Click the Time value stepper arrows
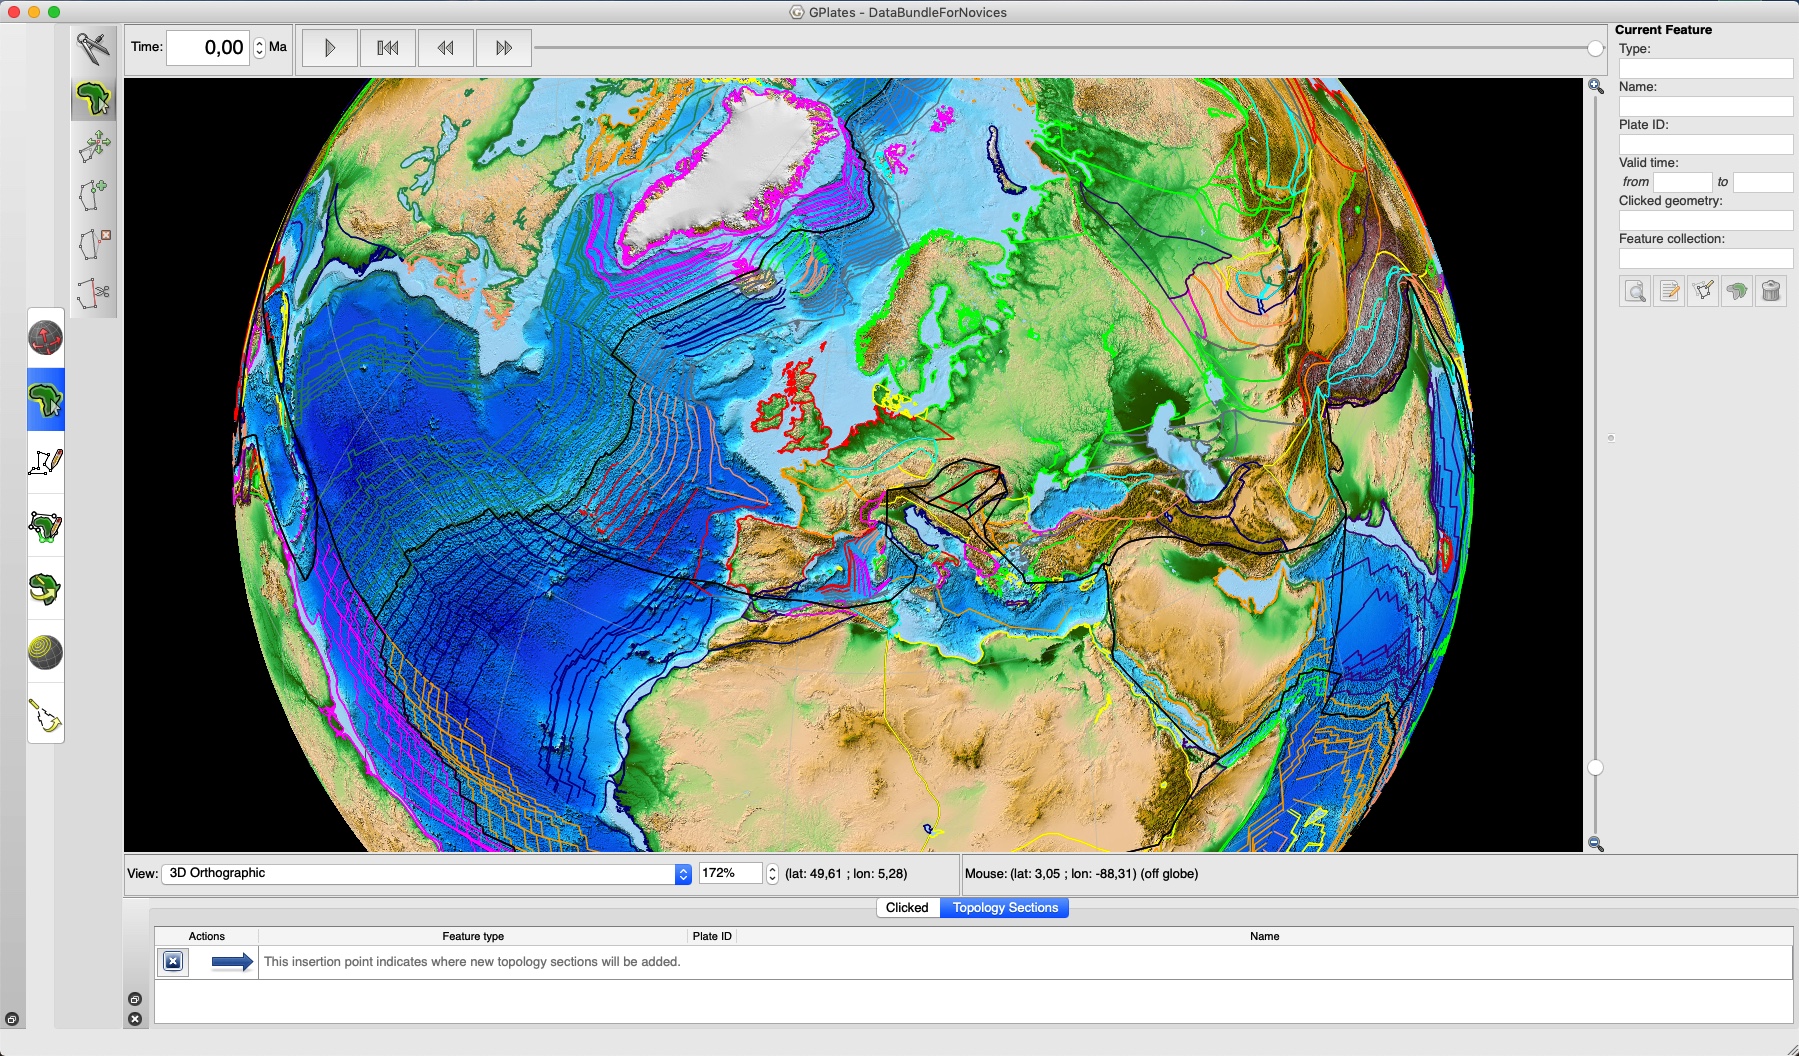Screen dimensions: 1799x1056 coord(259,48)
